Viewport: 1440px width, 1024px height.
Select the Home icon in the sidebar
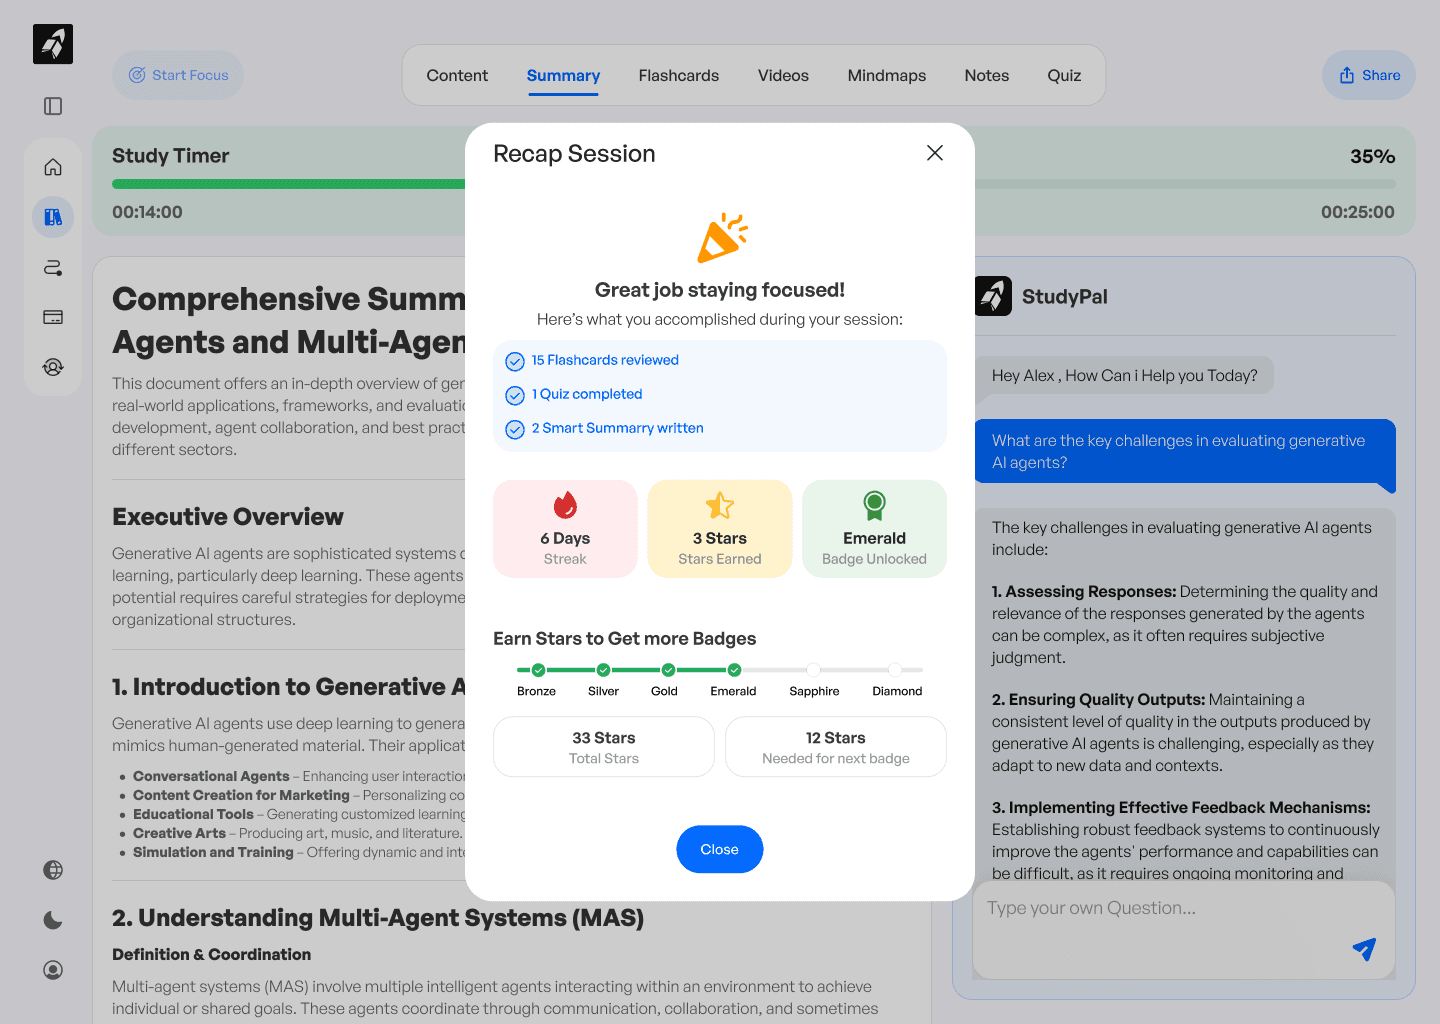[52, 166]
